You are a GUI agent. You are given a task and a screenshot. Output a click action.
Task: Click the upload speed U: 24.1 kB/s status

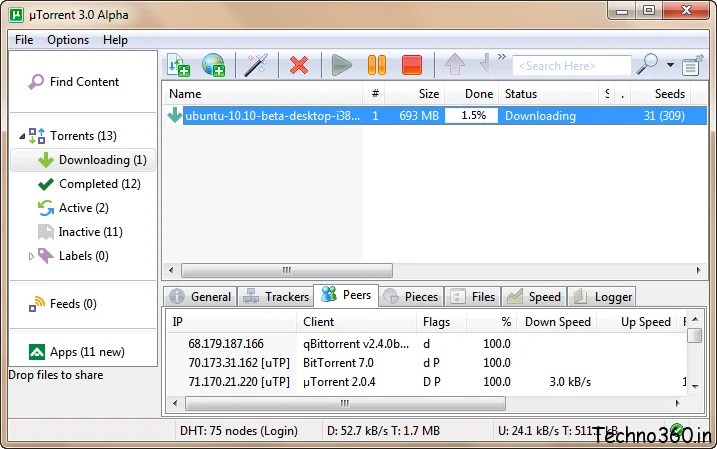pyautogui.click(x=557, y=431)
